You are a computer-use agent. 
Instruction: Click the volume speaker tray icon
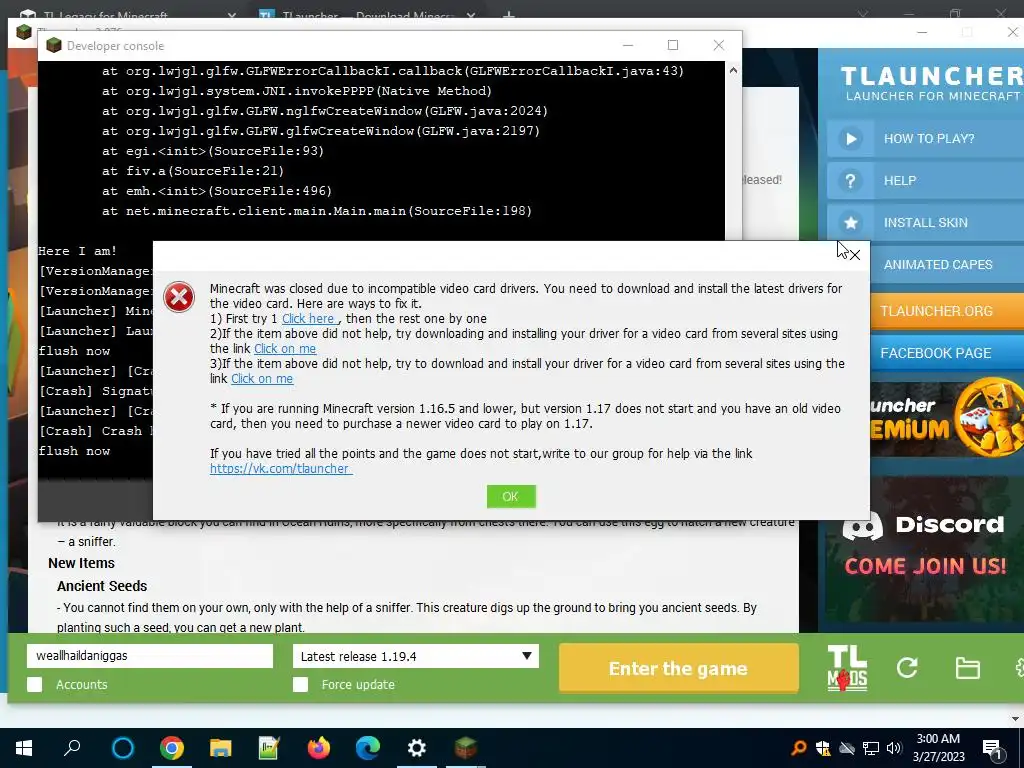click(x=894, y=748)
